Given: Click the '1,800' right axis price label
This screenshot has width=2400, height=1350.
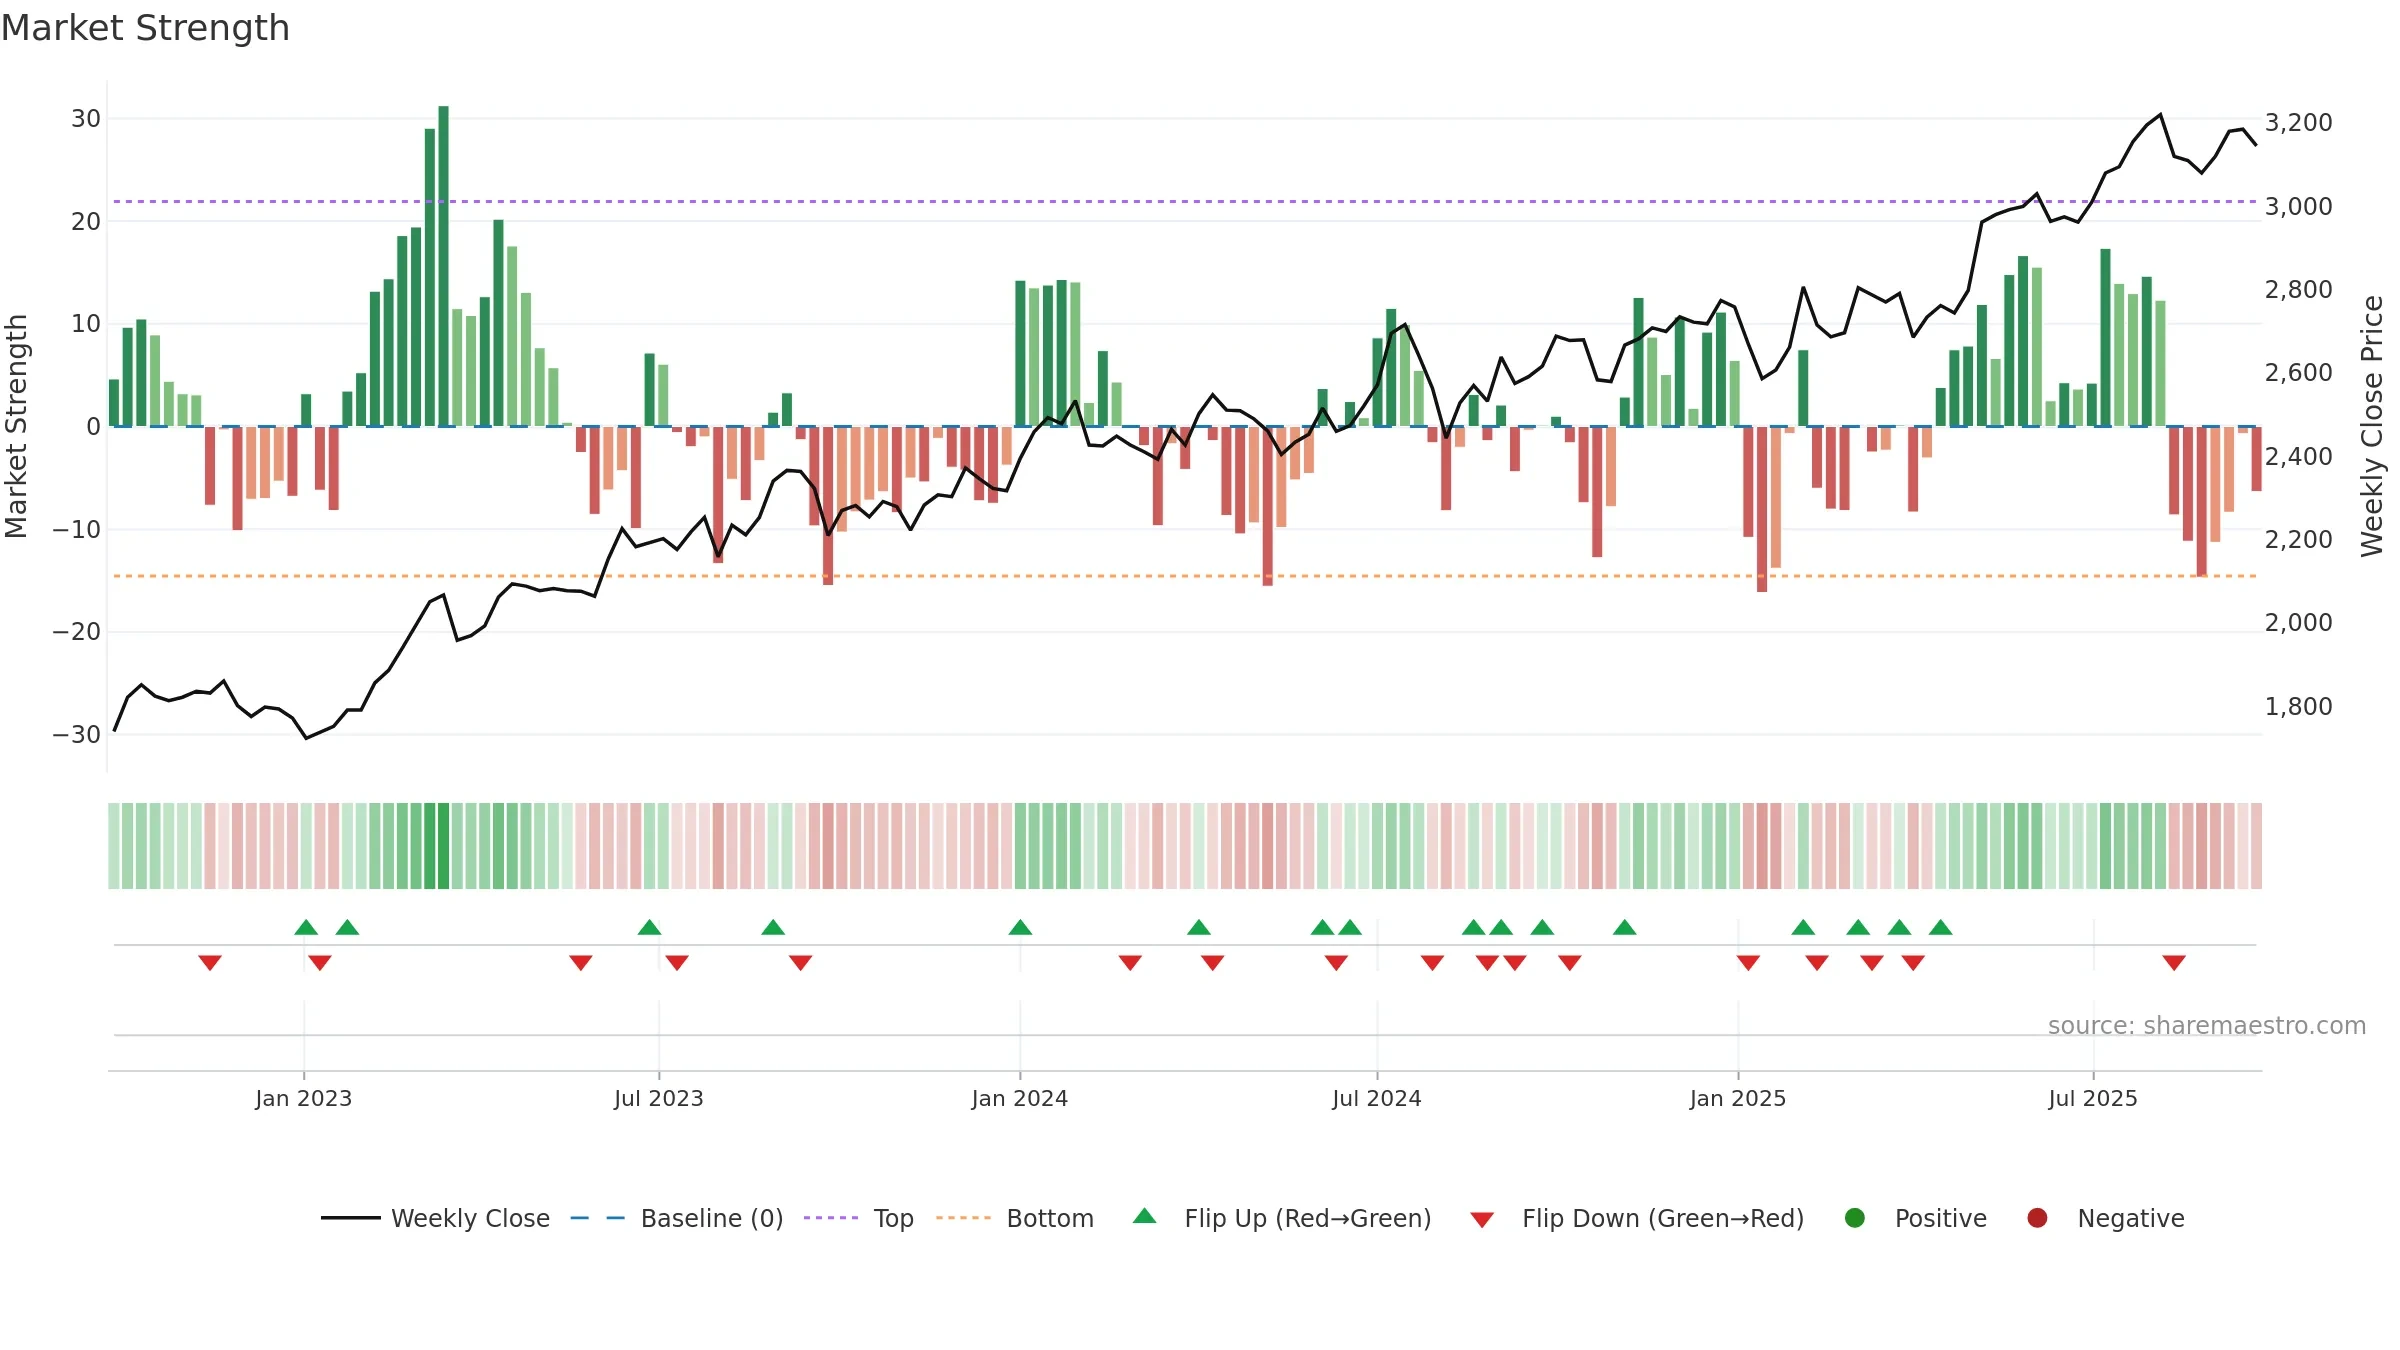Looking at the screenshot, I should pyautogui.click(x=2298, y=707).
